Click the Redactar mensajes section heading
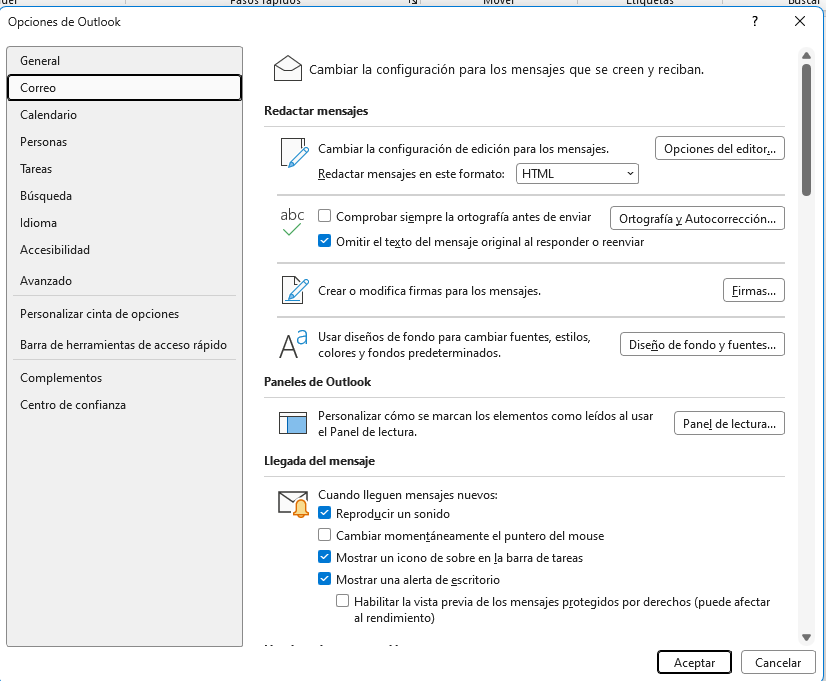826x681 pixels. tap(316, 111)
